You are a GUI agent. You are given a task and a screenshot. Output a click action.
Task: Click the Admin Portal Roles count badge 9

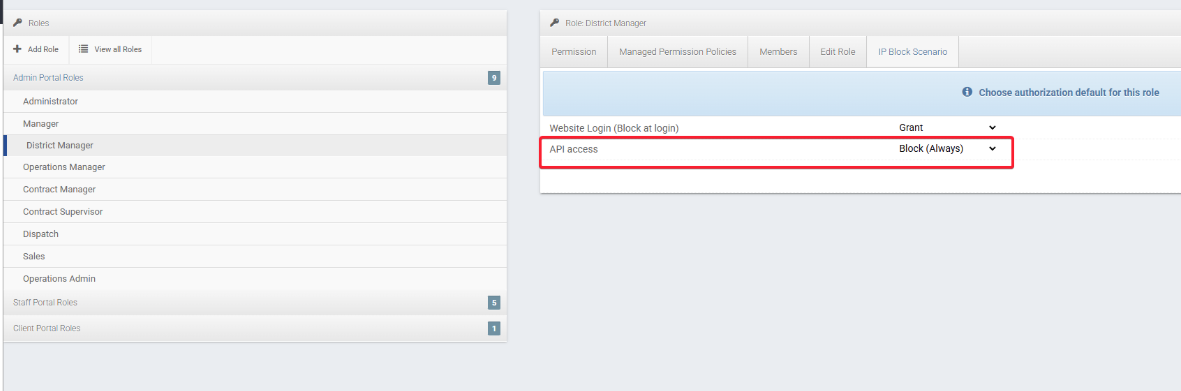tap(494, 78)
